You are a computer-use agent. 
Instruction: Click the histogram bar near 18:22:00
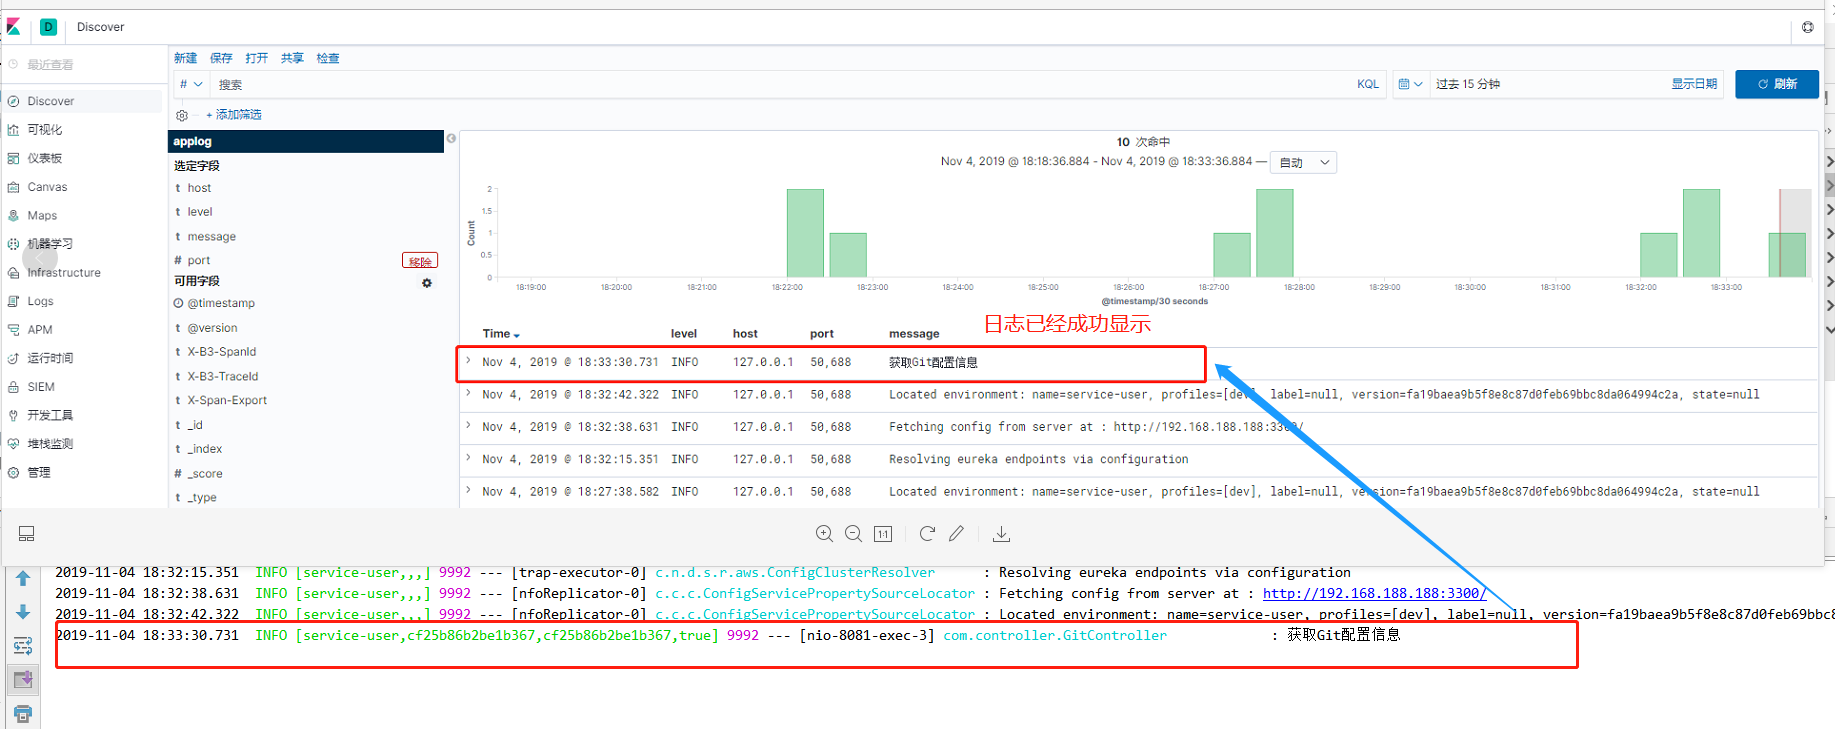[x=805, y=233]
